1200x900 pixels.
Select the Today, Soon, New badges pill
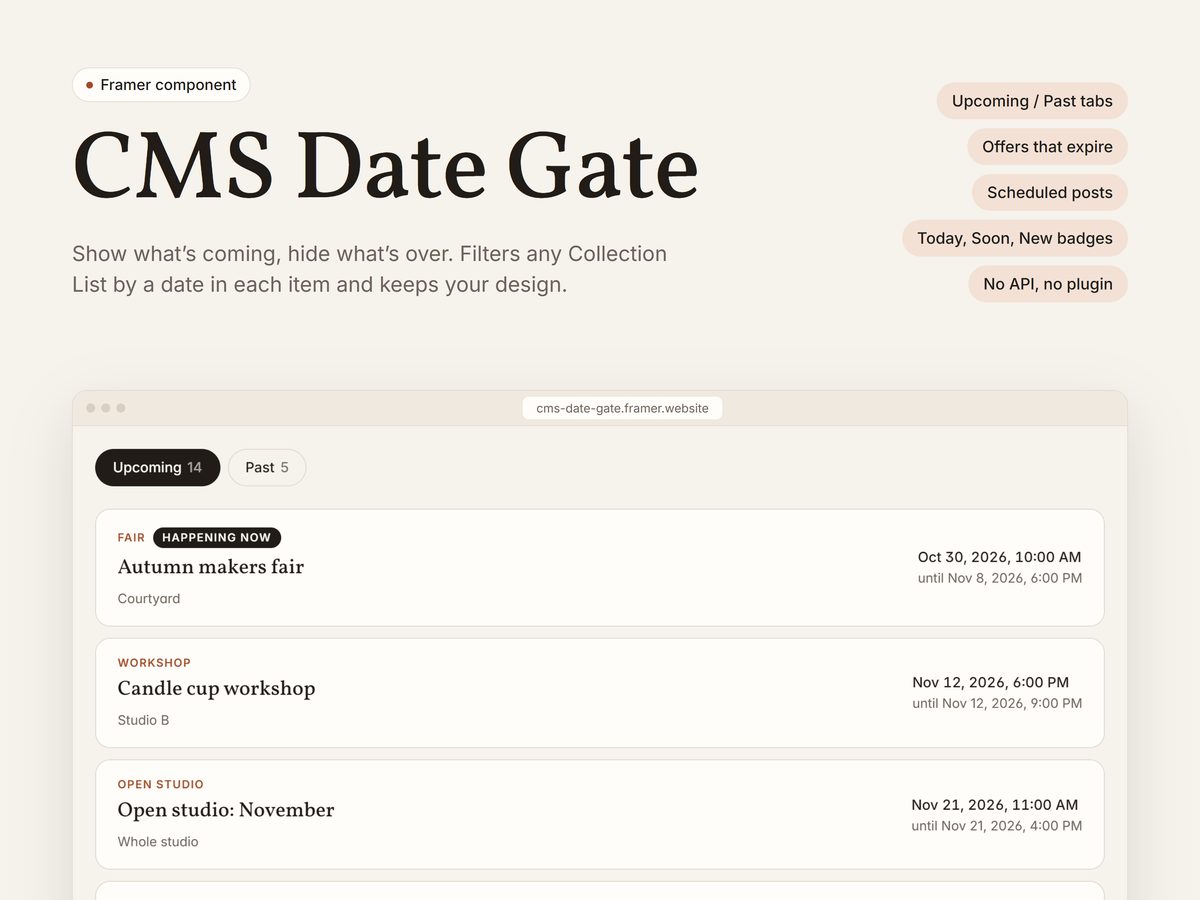tap(1015, 238)
